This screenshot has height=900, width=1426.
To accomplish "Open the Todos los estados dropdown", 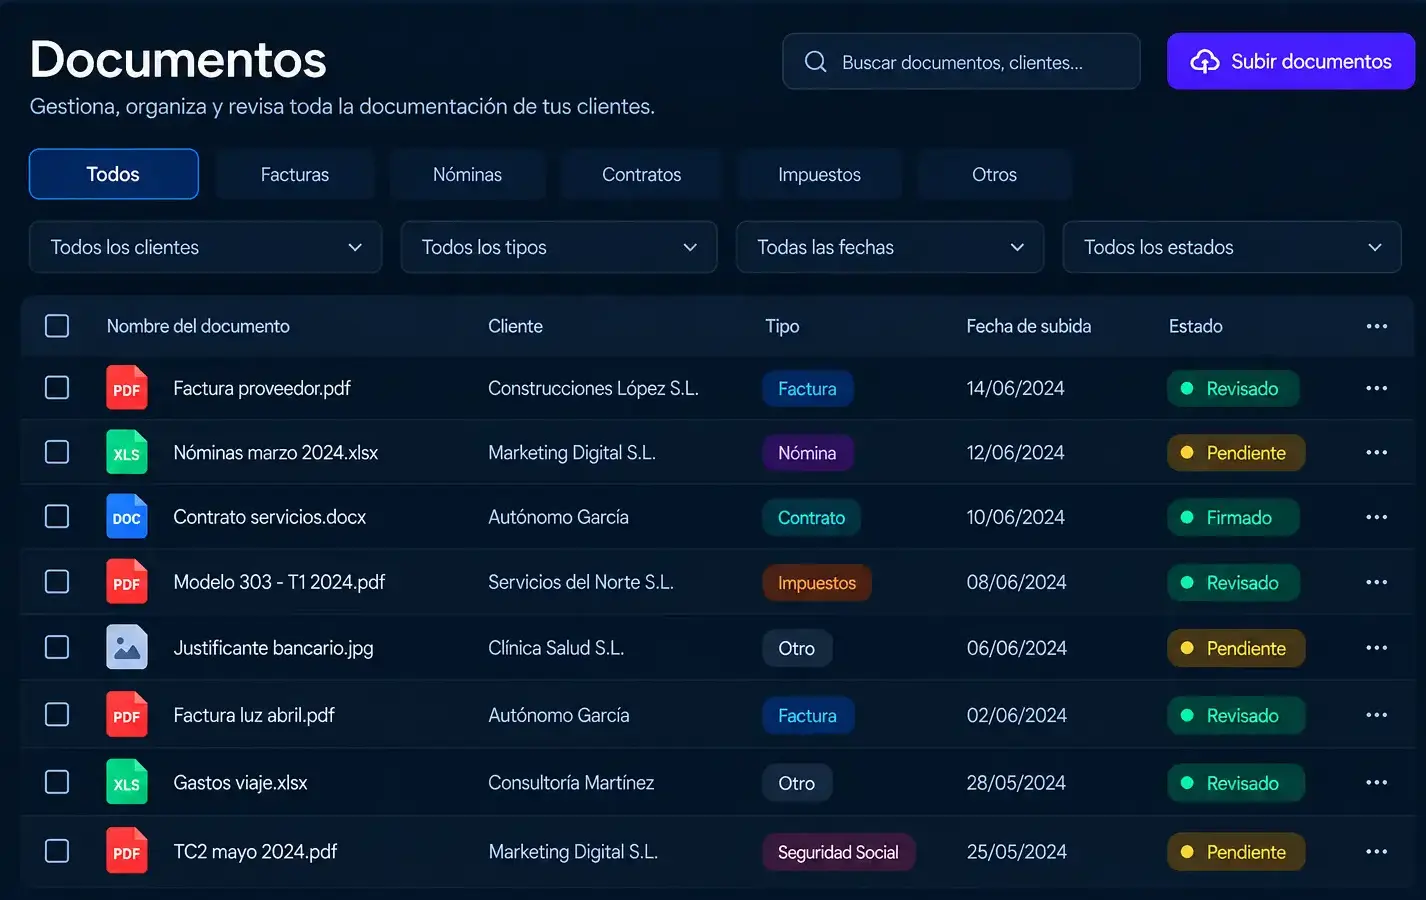I will tap(1232, 247).
